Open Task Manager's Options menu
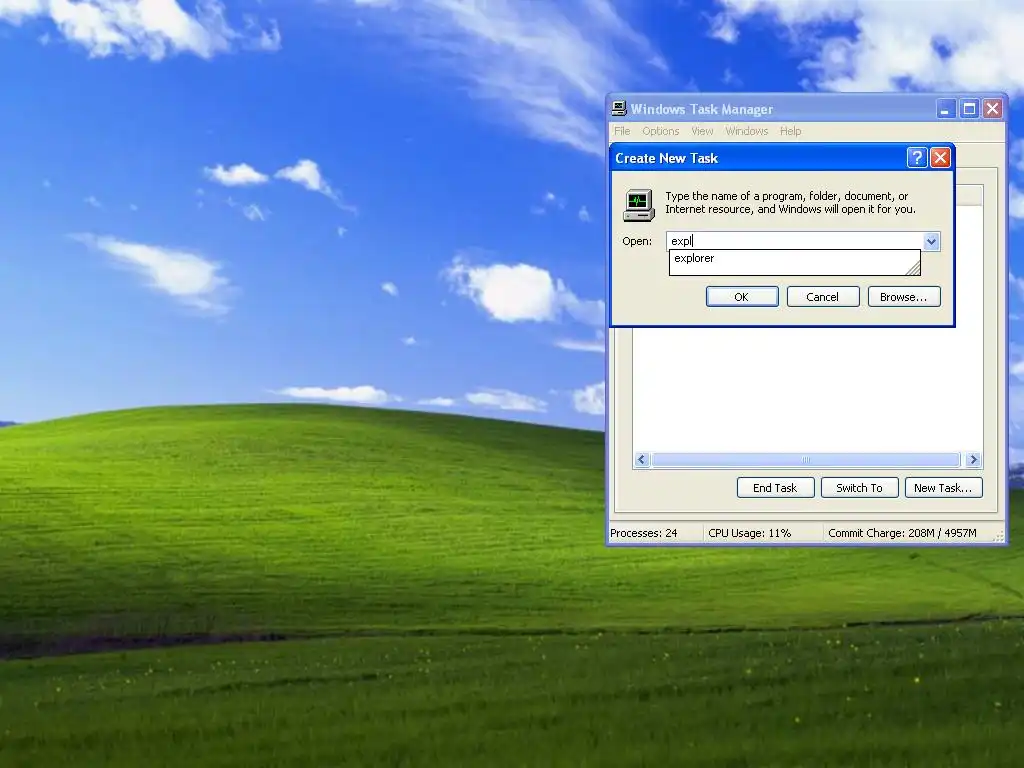Viewport: 1024px width, 768px height. 661,131
